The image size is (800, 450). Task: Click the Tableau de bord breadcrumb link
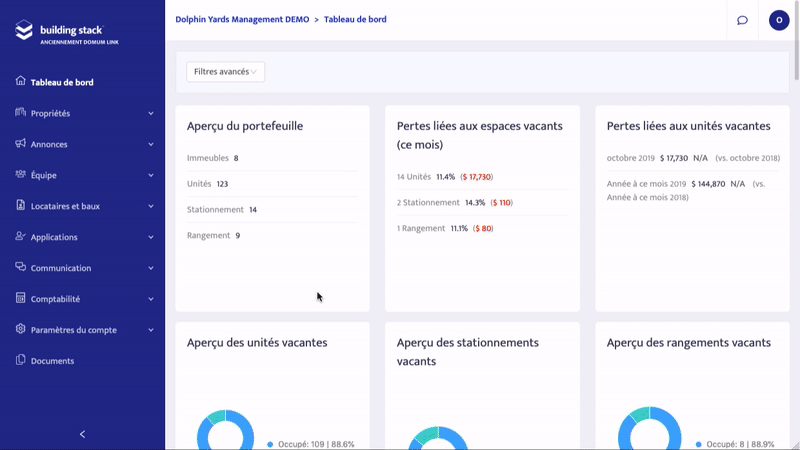coord(355,19)
